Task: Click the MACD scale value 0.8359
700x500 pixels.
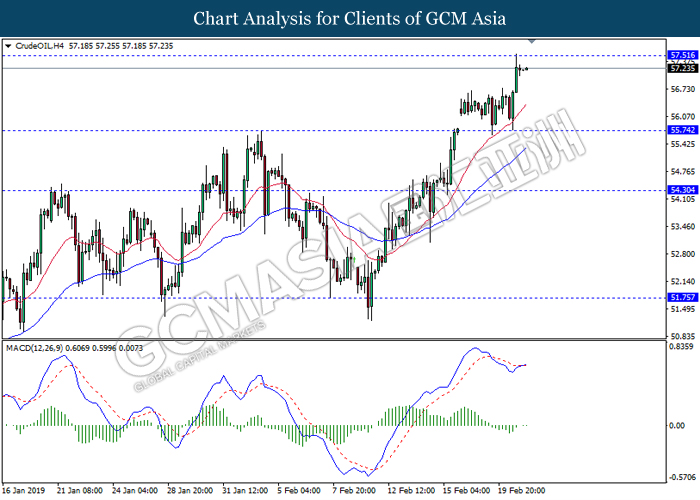Action: pyautogui.click(x=682, y=347)
